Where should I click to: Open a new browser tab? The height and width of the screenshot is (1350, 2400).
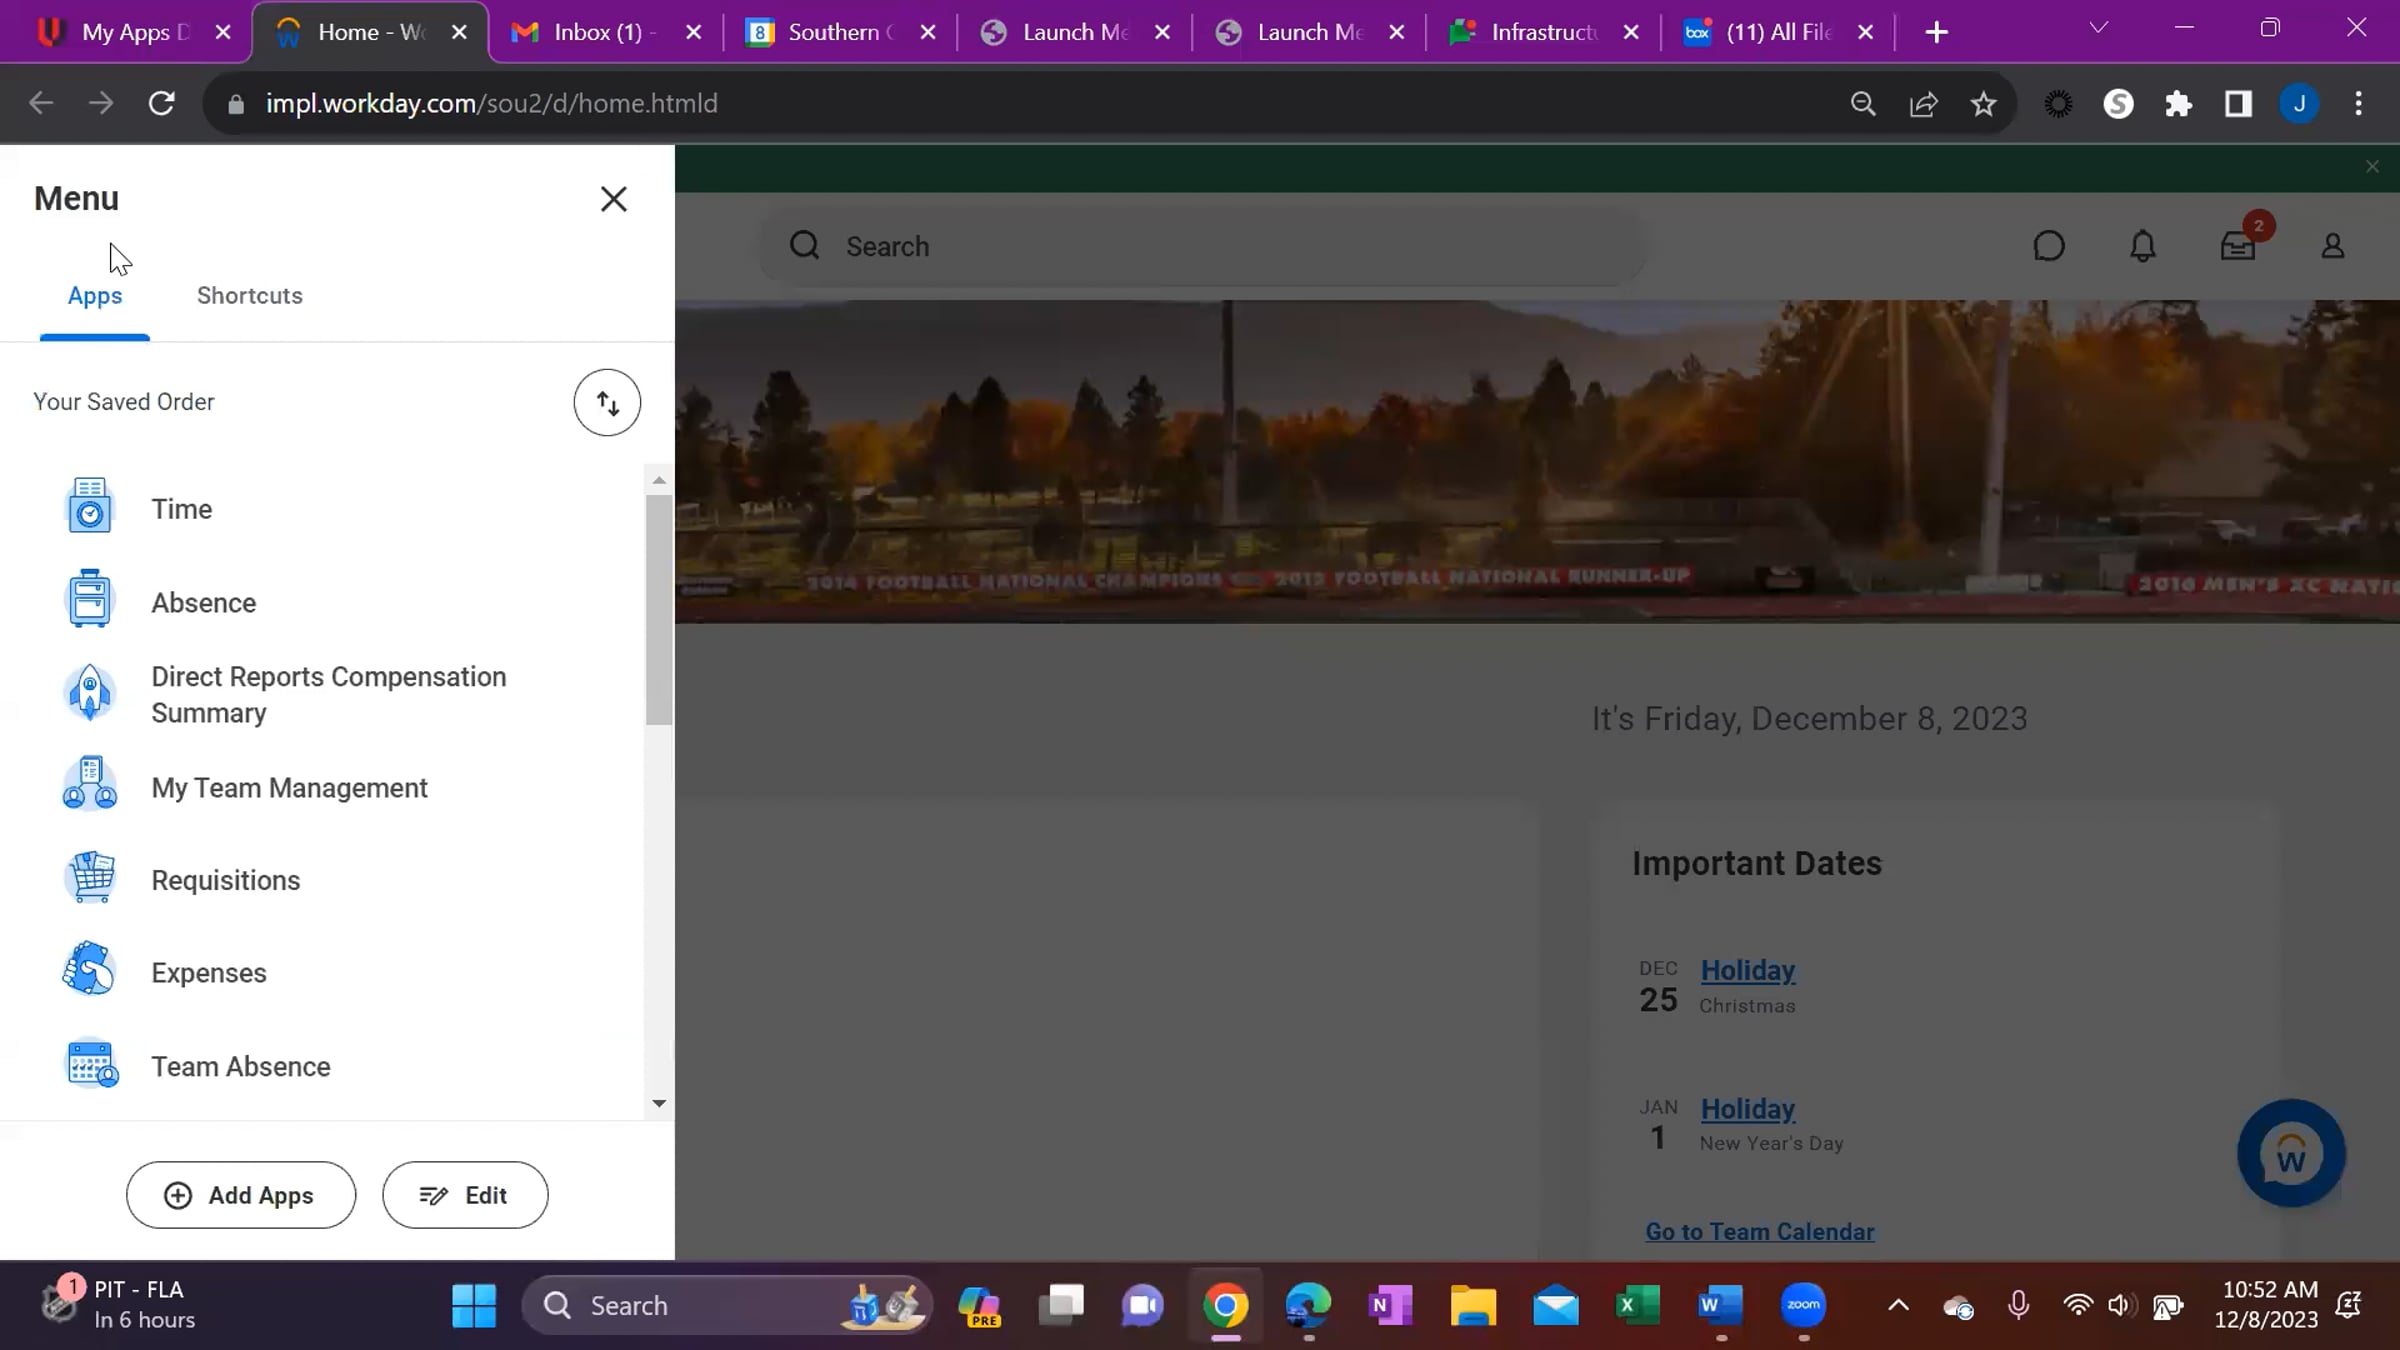tap(1937, 32)
